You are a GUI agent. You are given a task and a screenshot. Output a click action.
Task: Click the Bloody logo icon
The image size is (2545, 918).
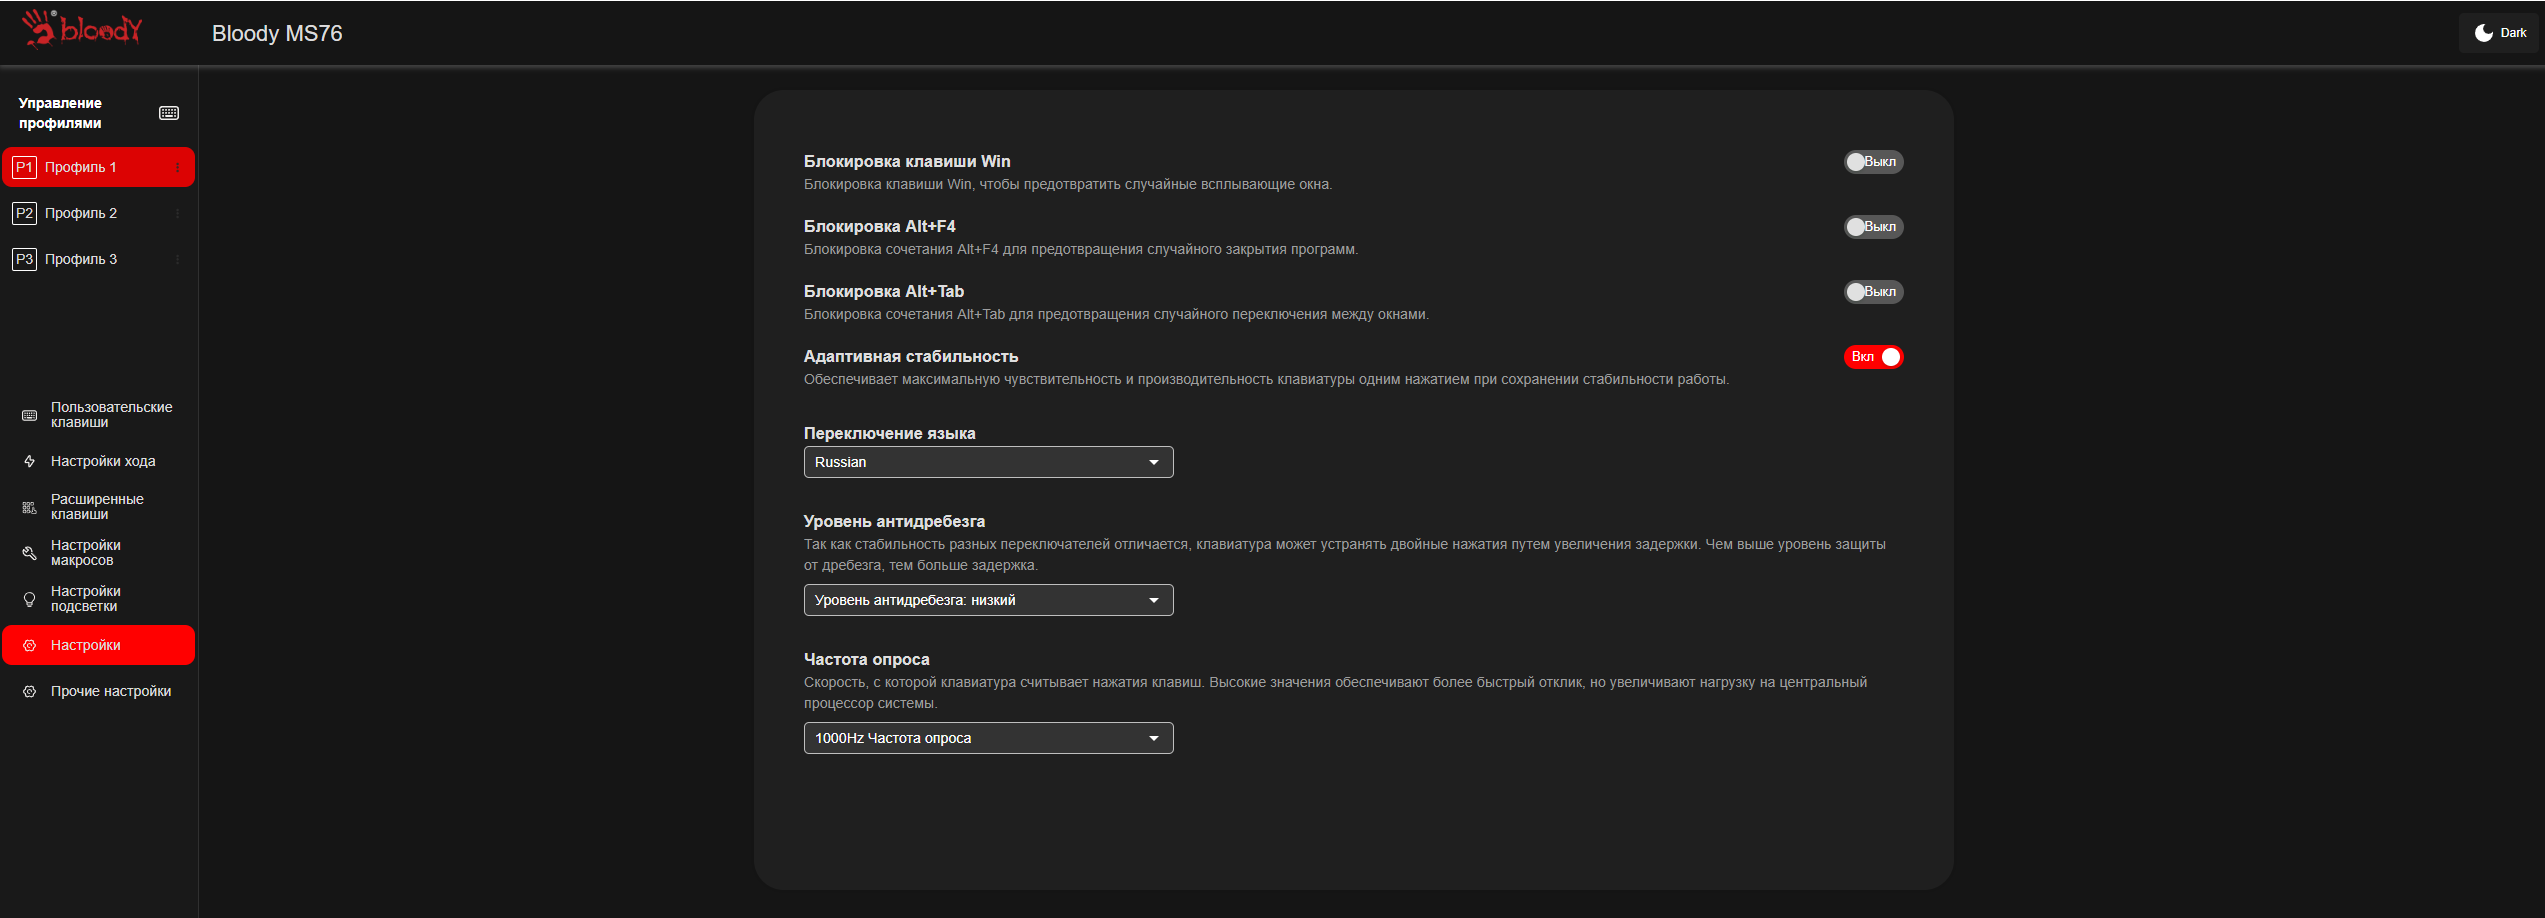pos(82,29)
